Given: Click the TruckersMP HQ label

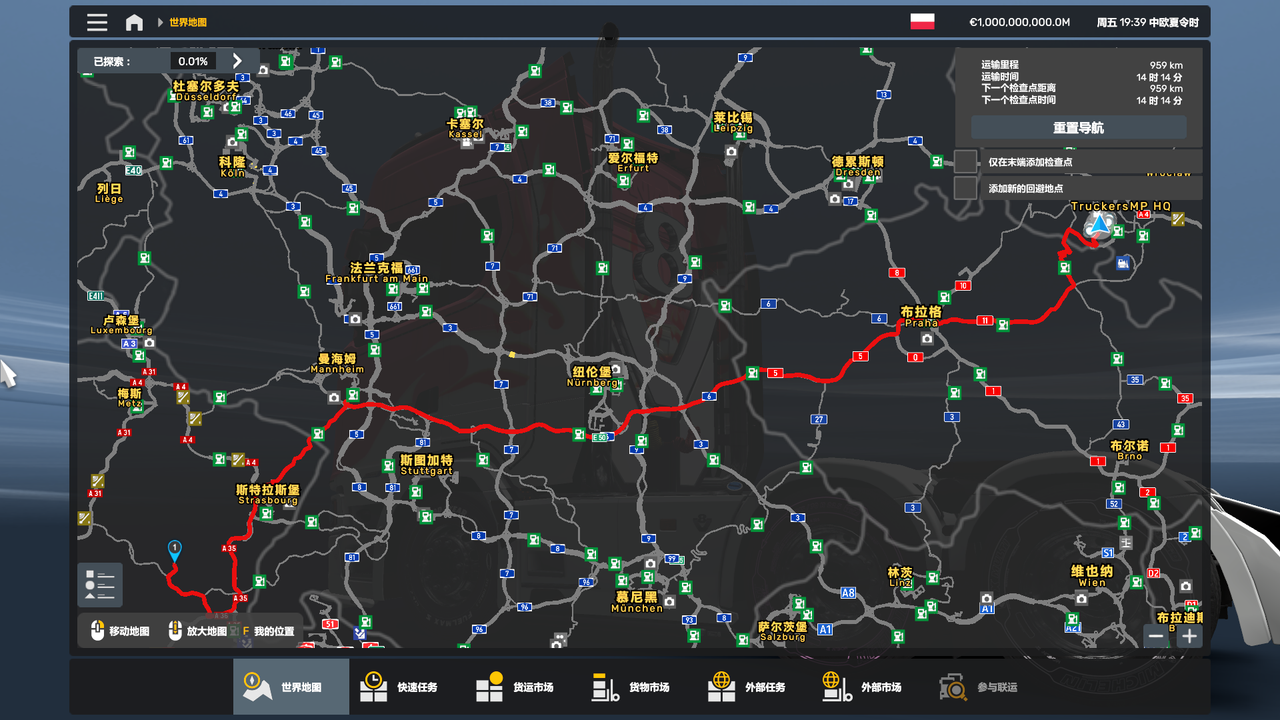Looking at the screenshot, I should click(1120, 206).
